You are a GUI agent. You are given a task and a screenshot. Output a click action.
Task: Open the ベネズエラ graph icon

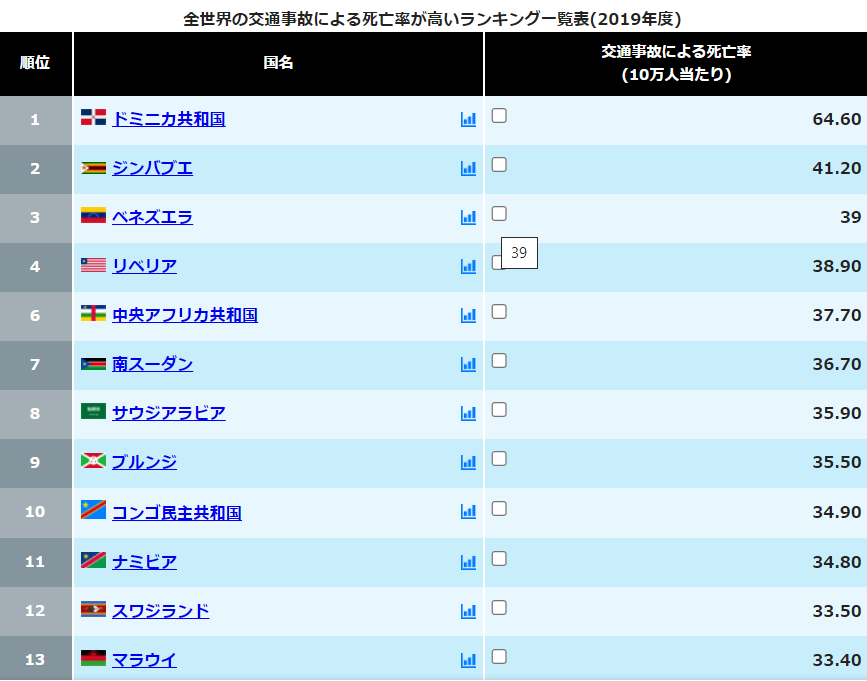click(x=468, y=217)
